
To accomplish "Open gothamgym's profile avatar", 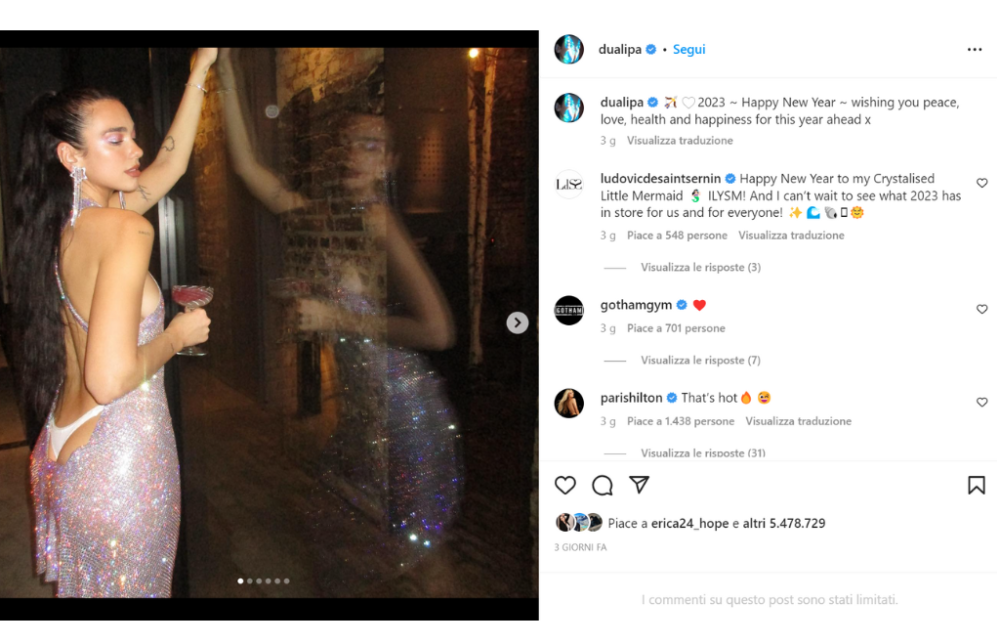I will tap(569, 311).
